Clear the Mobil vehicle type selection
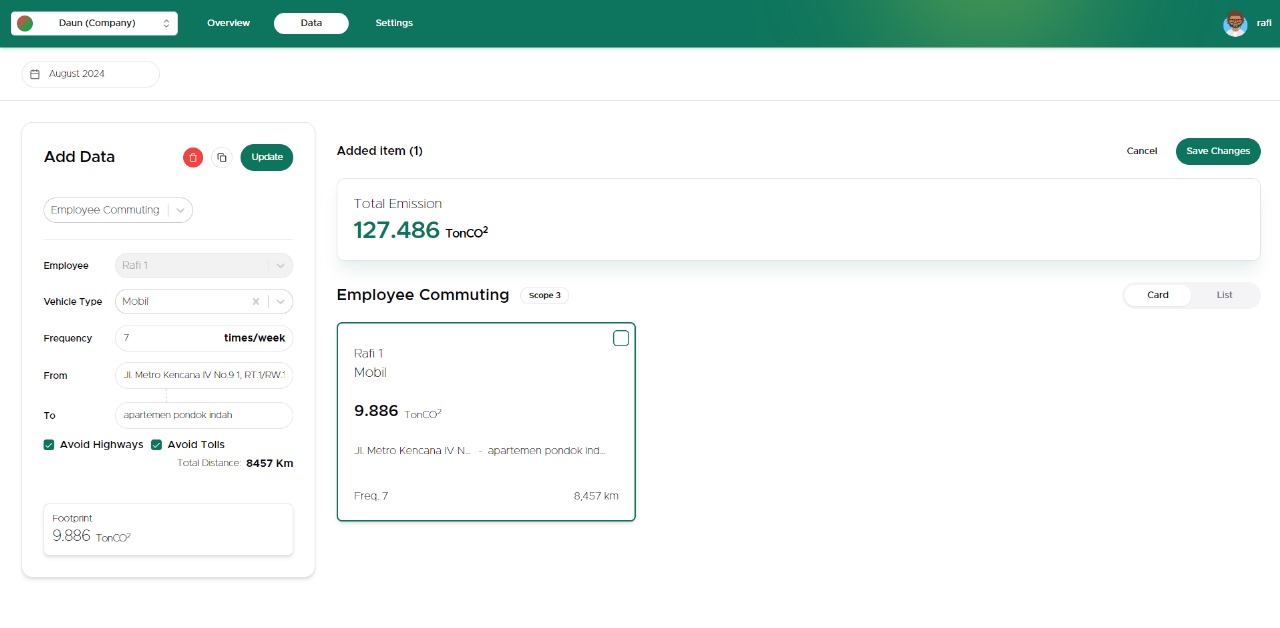The image size is (1280, 628). [x=255, y=301]
